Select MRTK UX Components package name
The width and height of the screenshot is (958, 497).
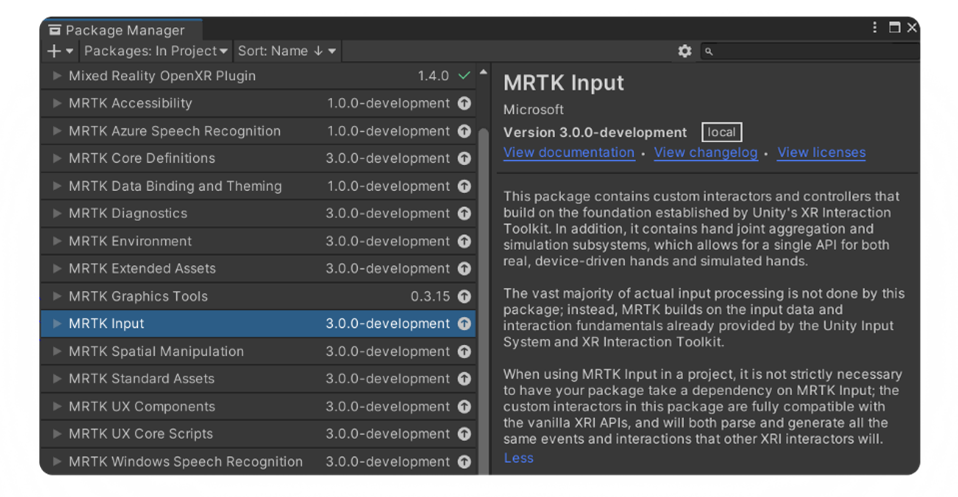(142, 407)
